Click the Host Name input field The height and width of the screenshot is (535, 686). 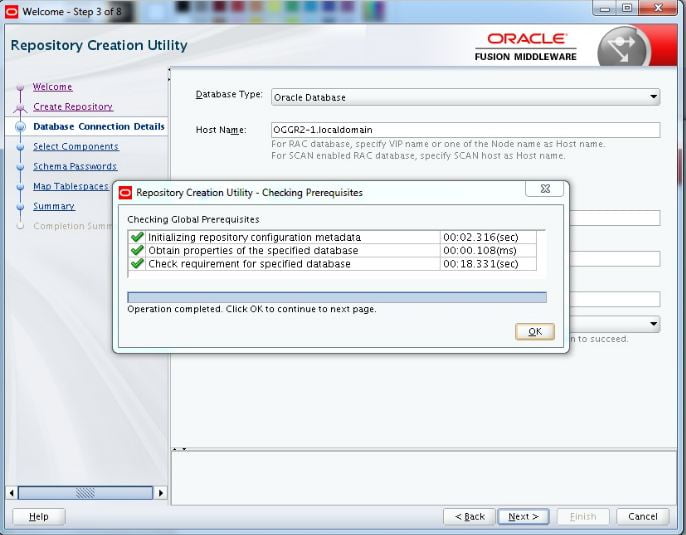(466, 130)
